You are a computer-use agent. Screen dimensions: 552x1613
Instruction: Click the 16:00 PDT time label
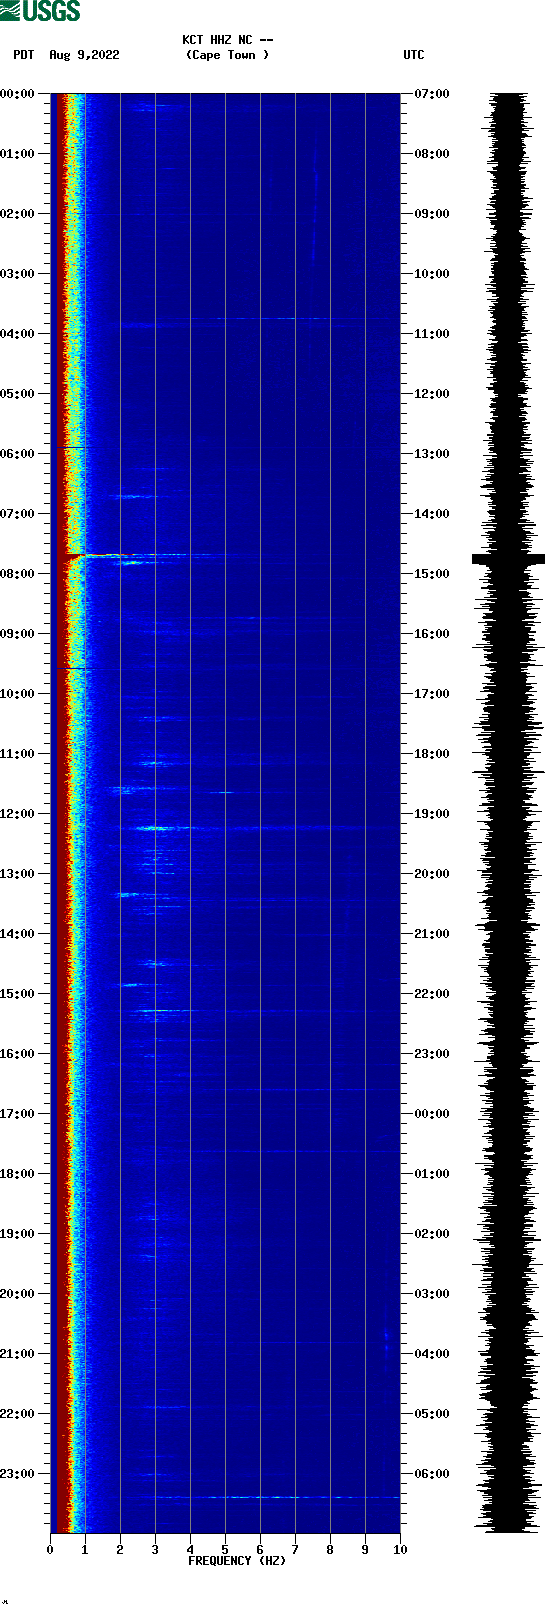18,1054
